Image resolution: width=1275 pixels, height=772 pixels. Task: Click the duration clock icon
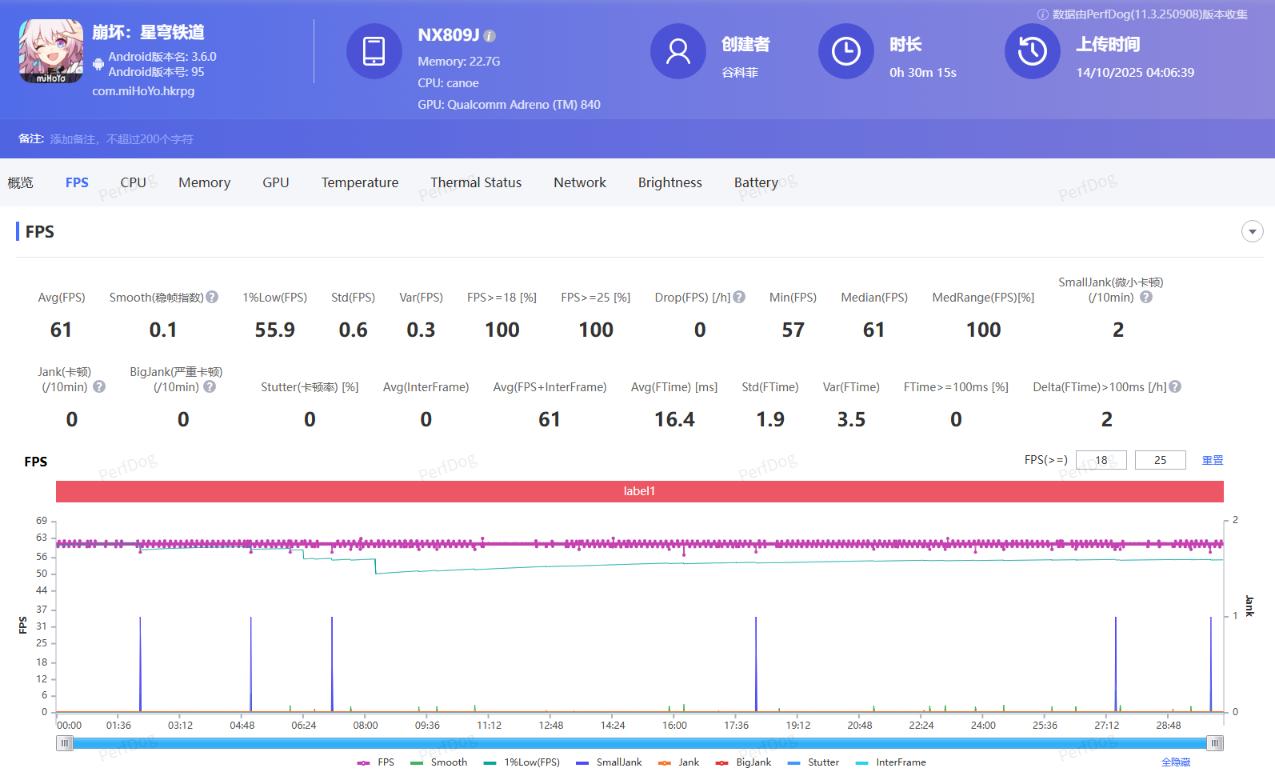click(846, 51)
